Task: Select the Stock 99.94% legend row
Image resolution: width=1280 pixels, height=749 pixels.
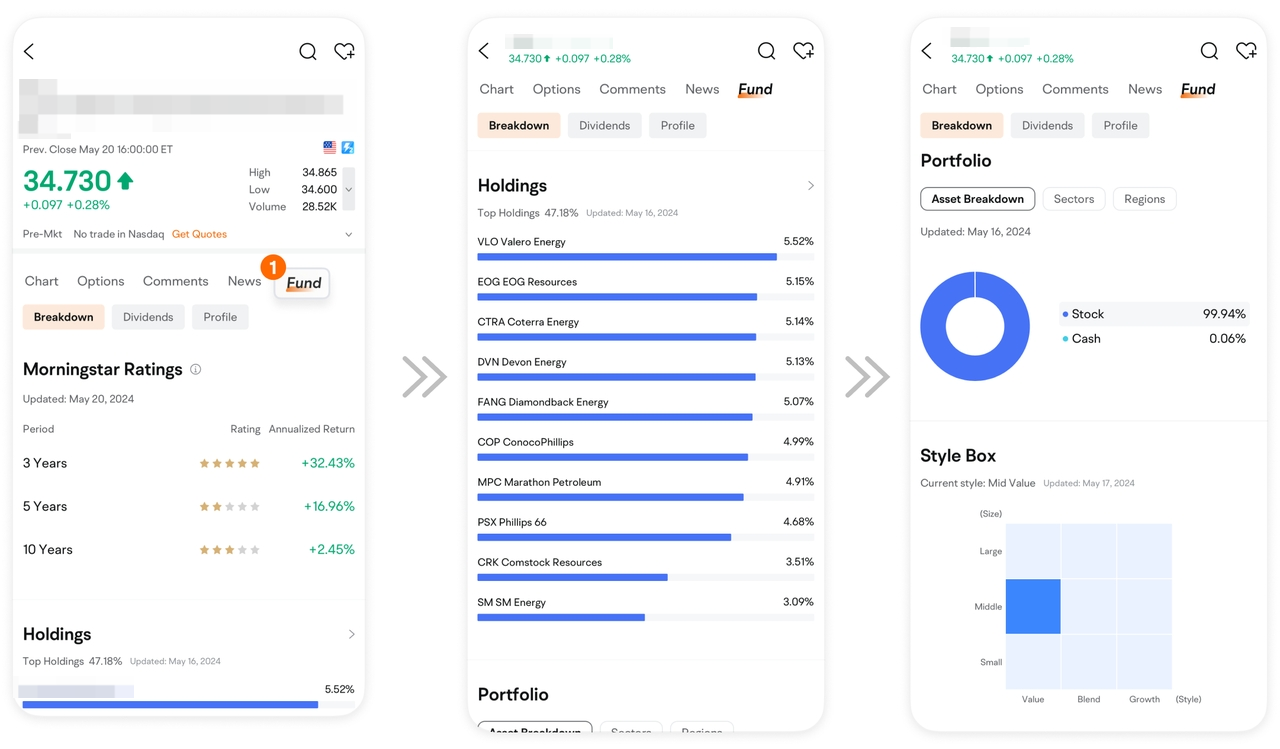Action: pyautogui.click(x=1154, y=314)
